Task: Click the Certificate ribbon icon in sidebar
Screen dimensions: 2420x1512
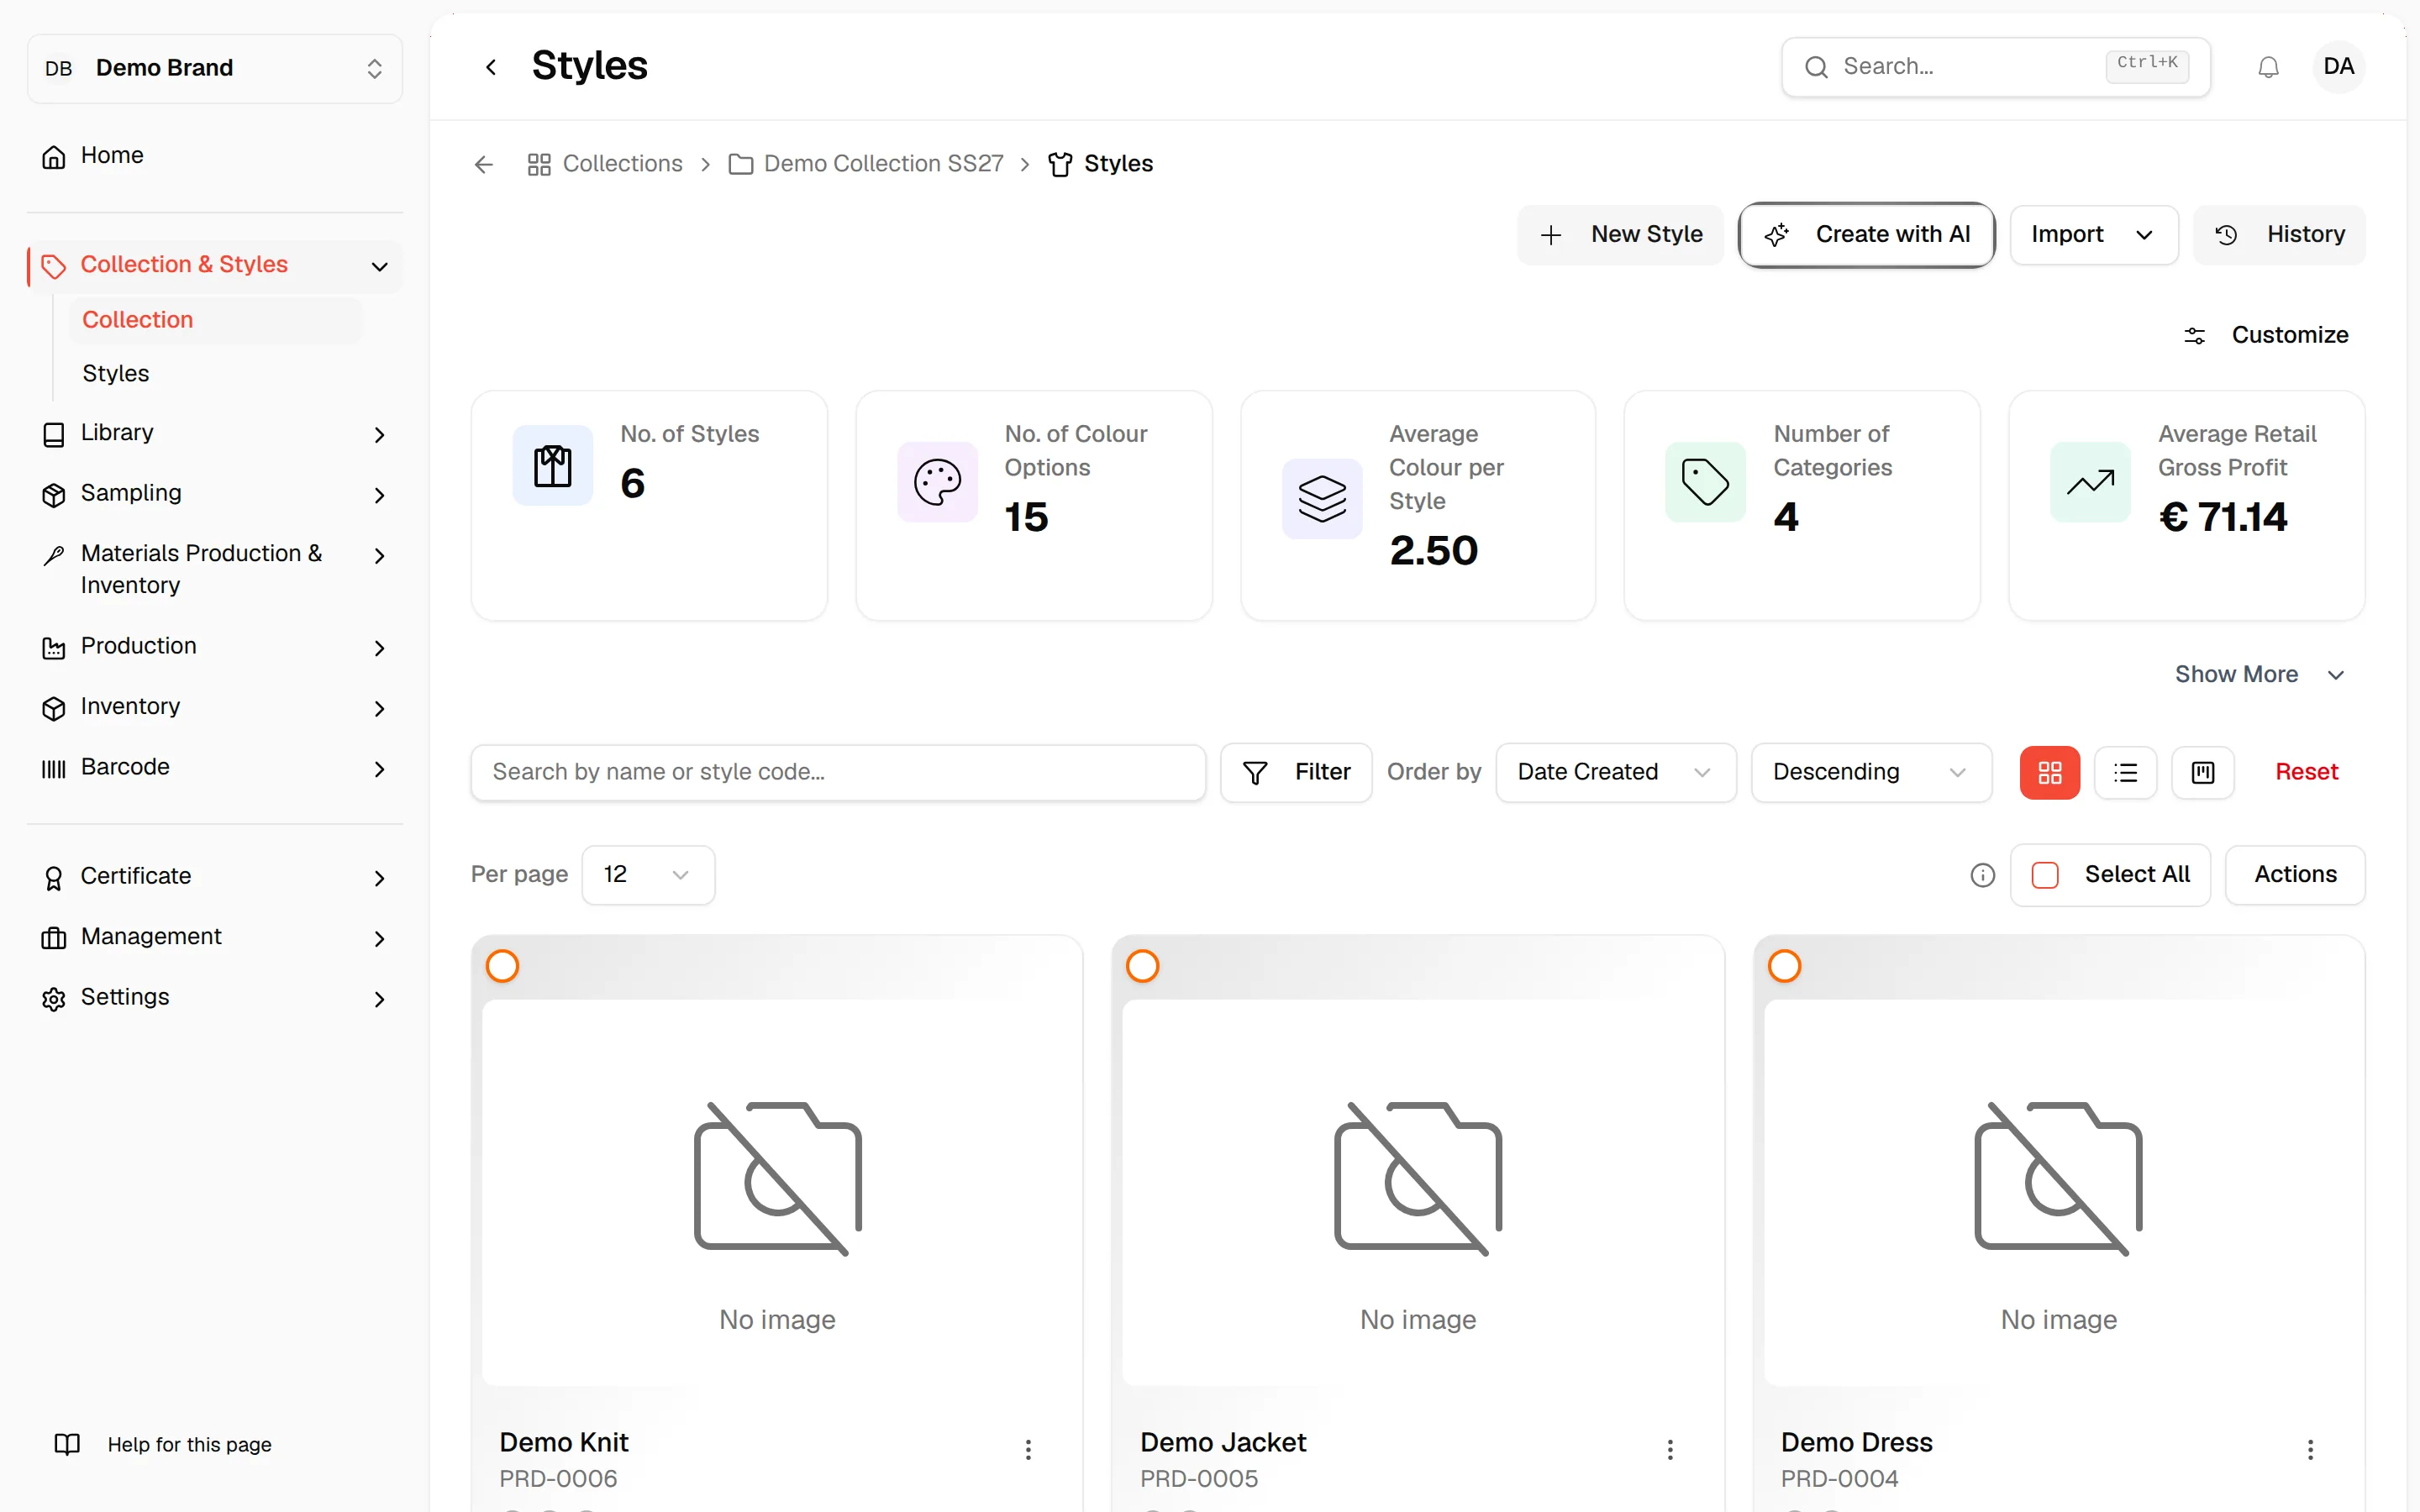Action: point(54,878)
